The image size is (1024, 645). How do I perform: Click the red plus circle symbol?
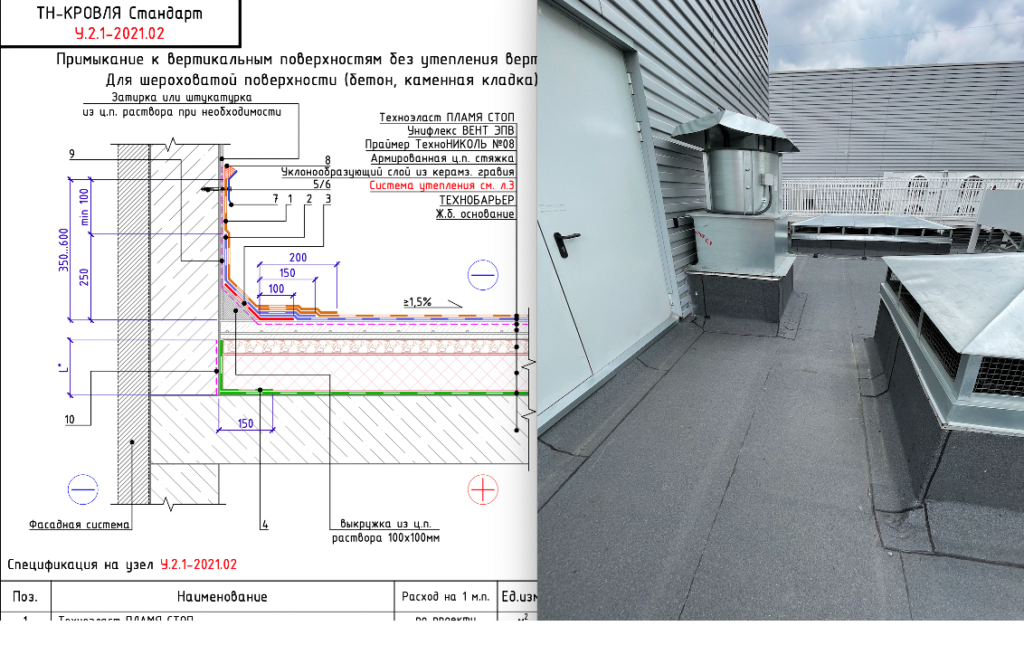483,489
